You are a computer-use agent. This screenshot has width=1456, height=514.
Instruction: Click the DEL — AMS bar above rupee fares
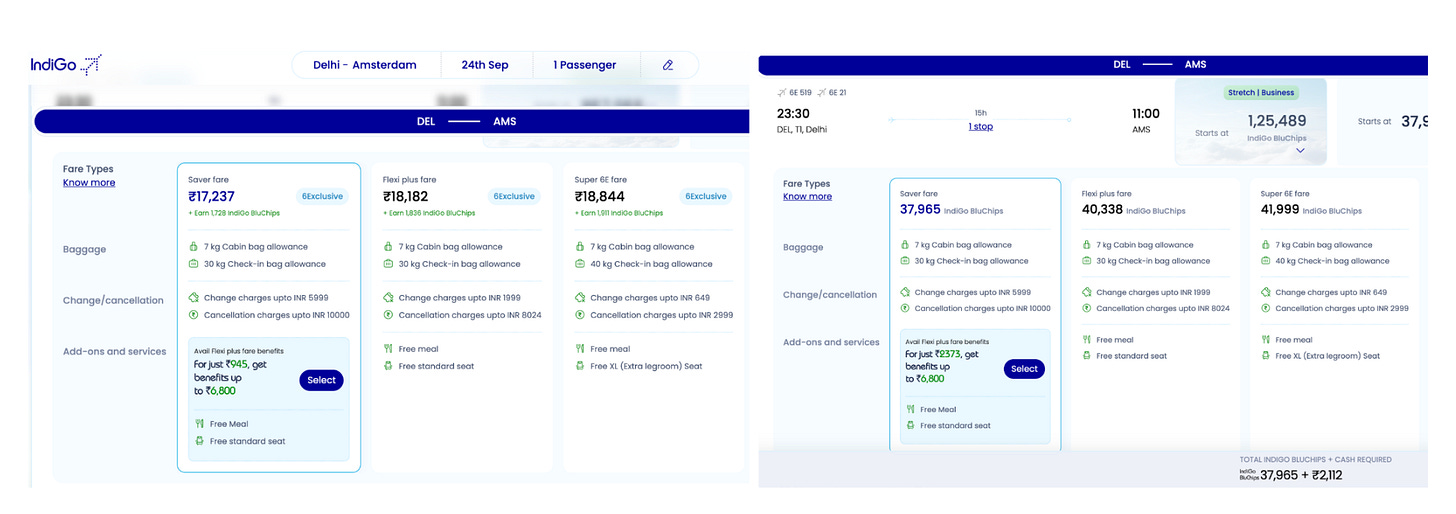pyautogui.click(x=391, y=121)
